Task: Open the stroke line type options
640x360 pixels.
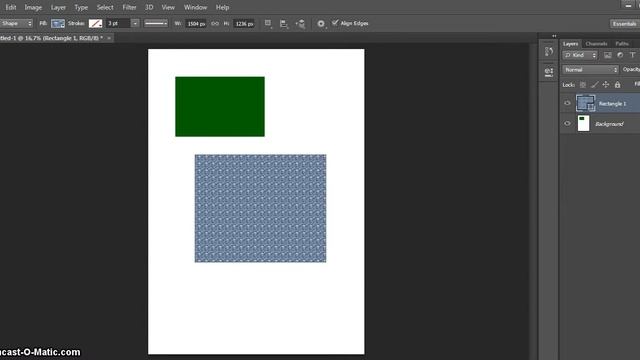Action: (x=156, y=24)
